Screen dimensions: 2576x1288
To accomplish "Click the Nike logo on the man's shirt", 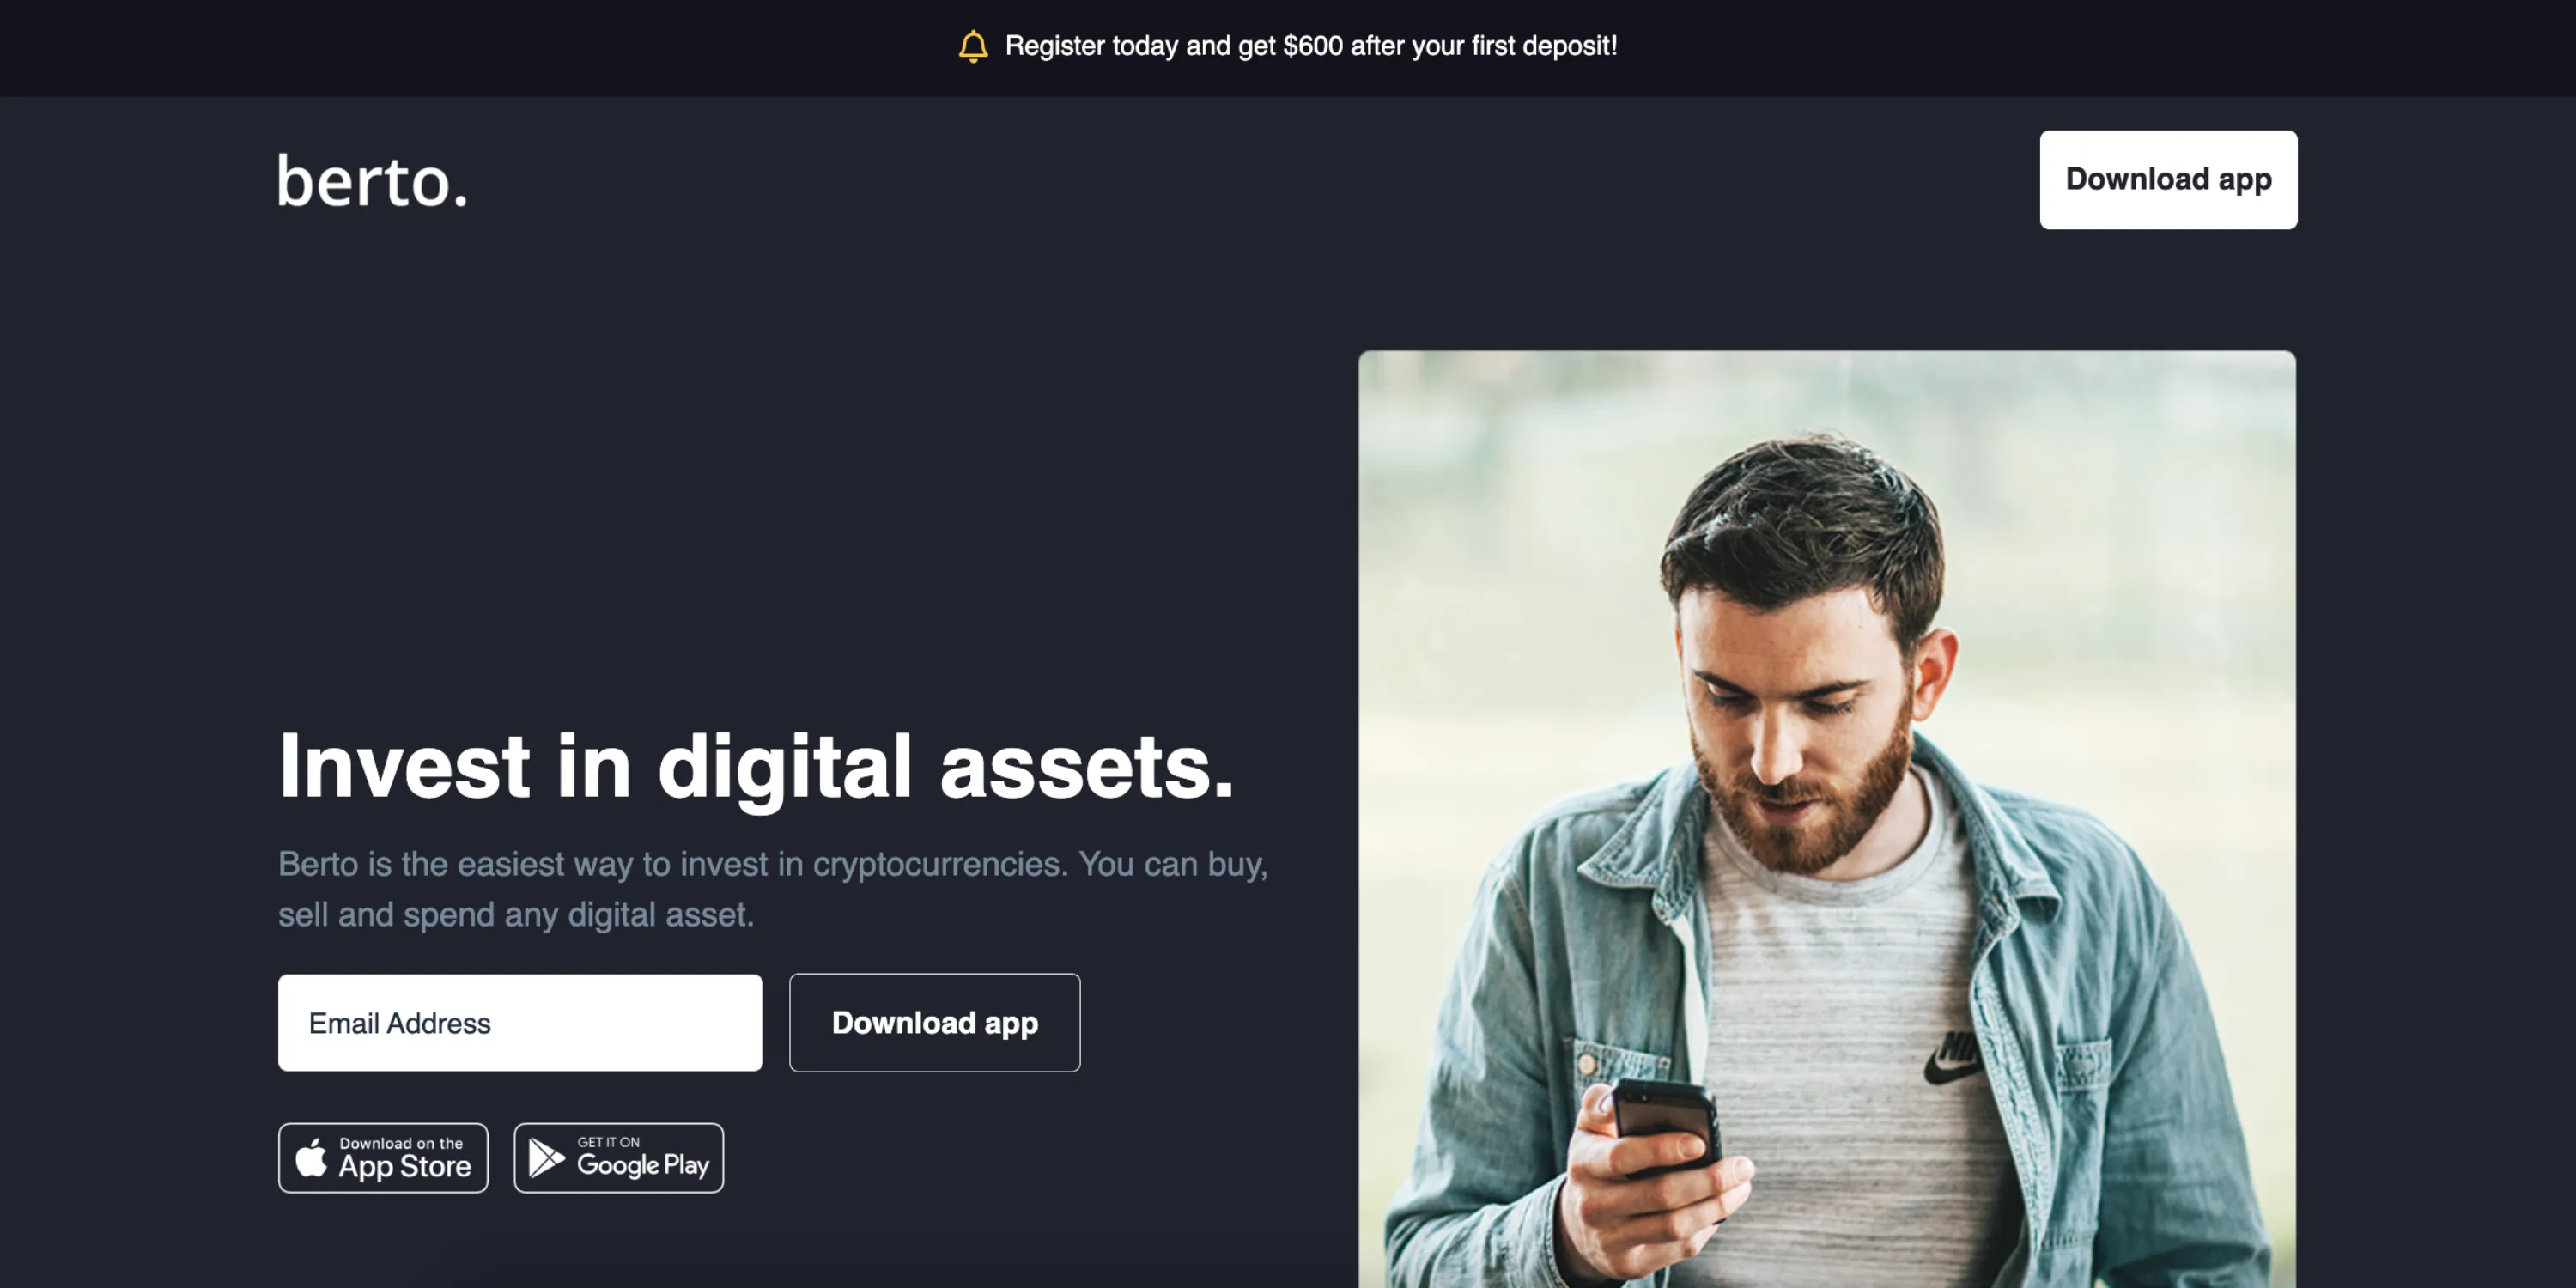I will [x=1953, y=1056].
